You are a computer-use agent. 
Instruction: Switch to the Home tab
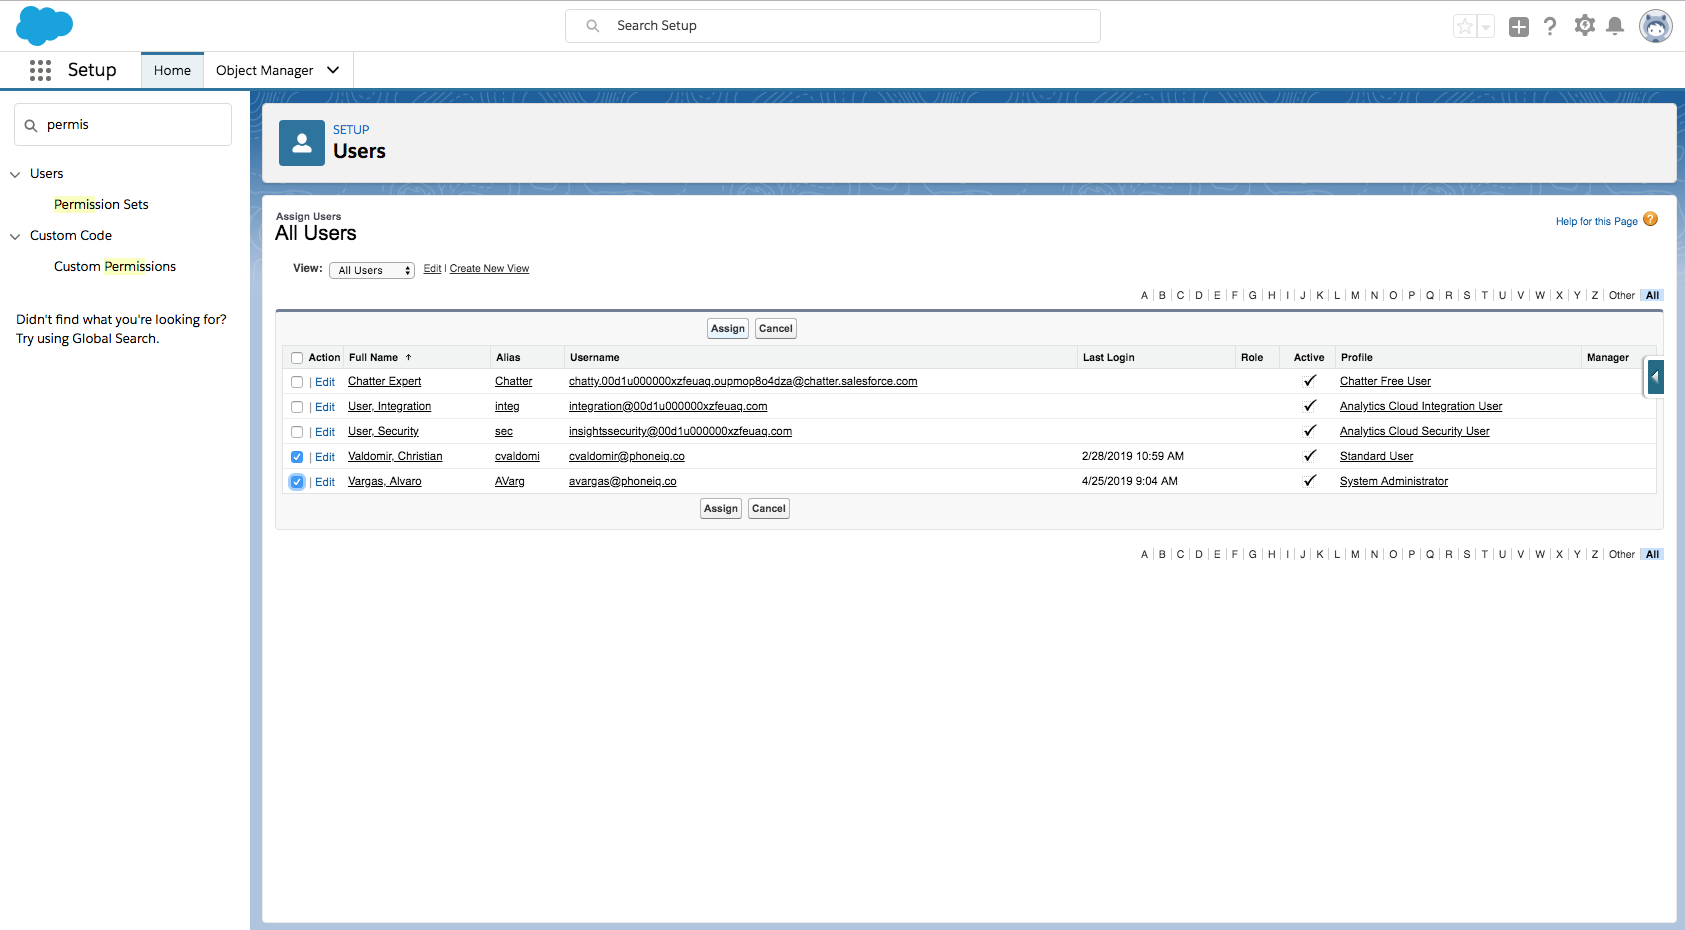point(172,70)
